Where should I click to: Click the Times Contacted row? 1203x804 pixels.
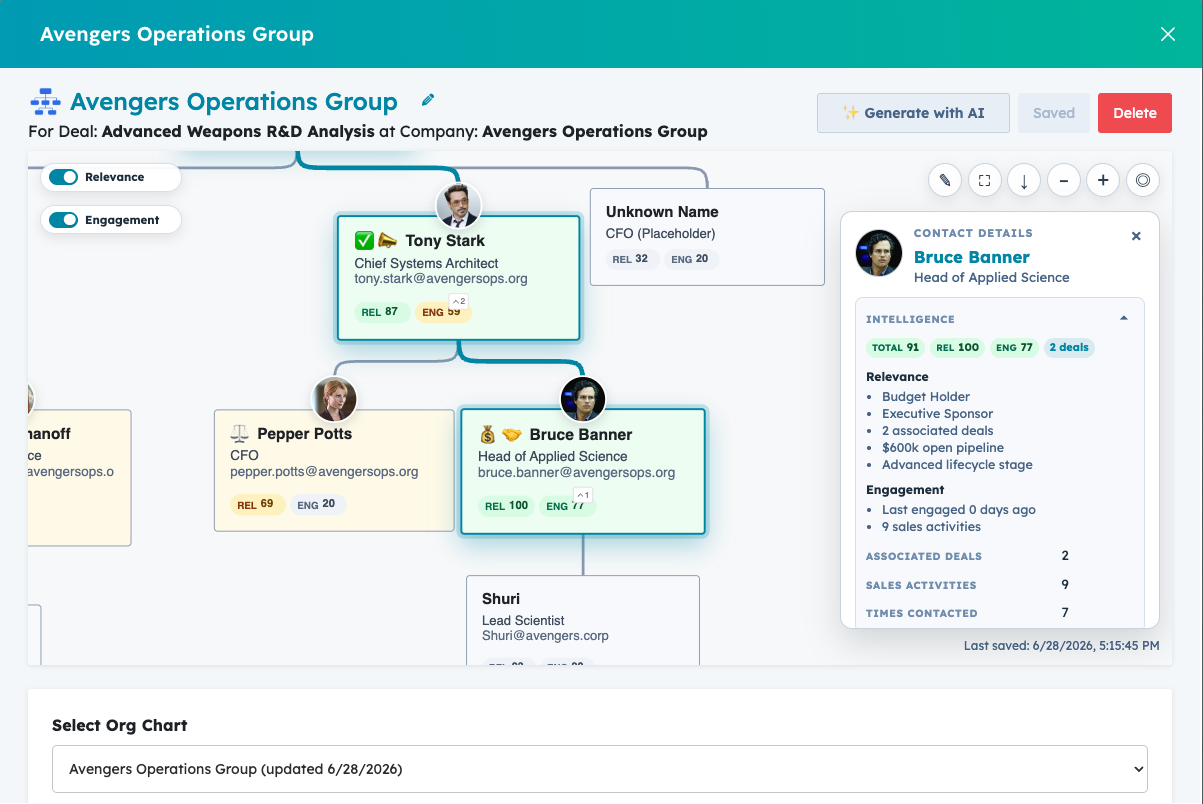(1000, 613)
